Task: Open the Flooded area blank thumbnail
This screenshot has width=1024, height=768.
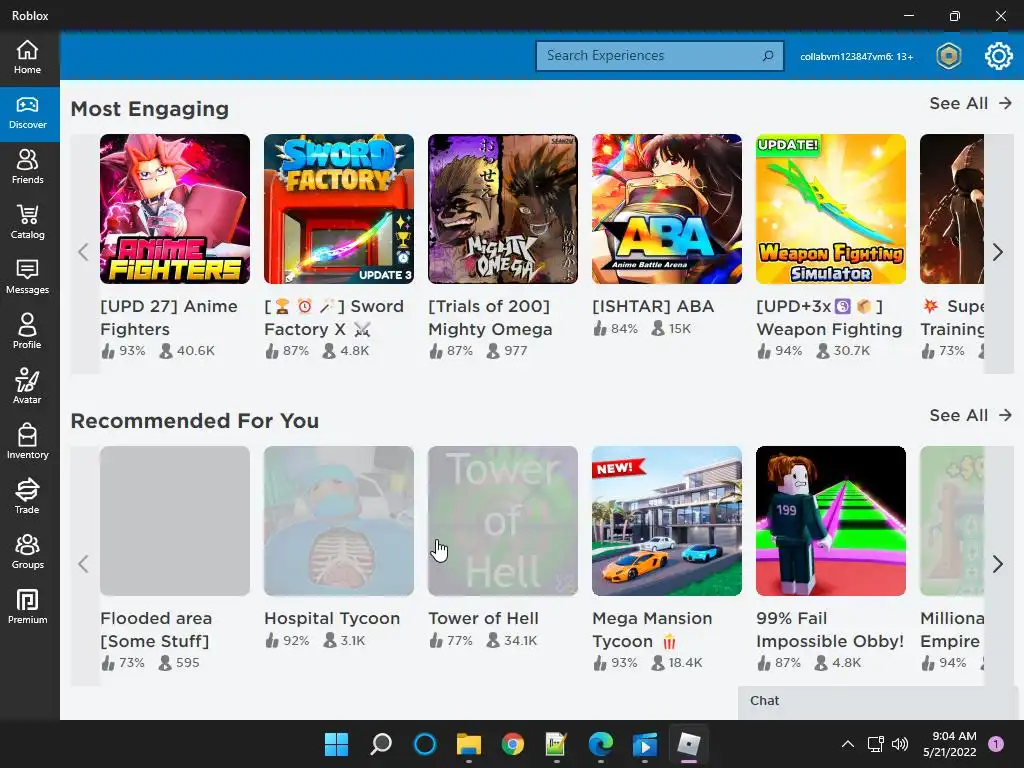Action: point(175,521)
